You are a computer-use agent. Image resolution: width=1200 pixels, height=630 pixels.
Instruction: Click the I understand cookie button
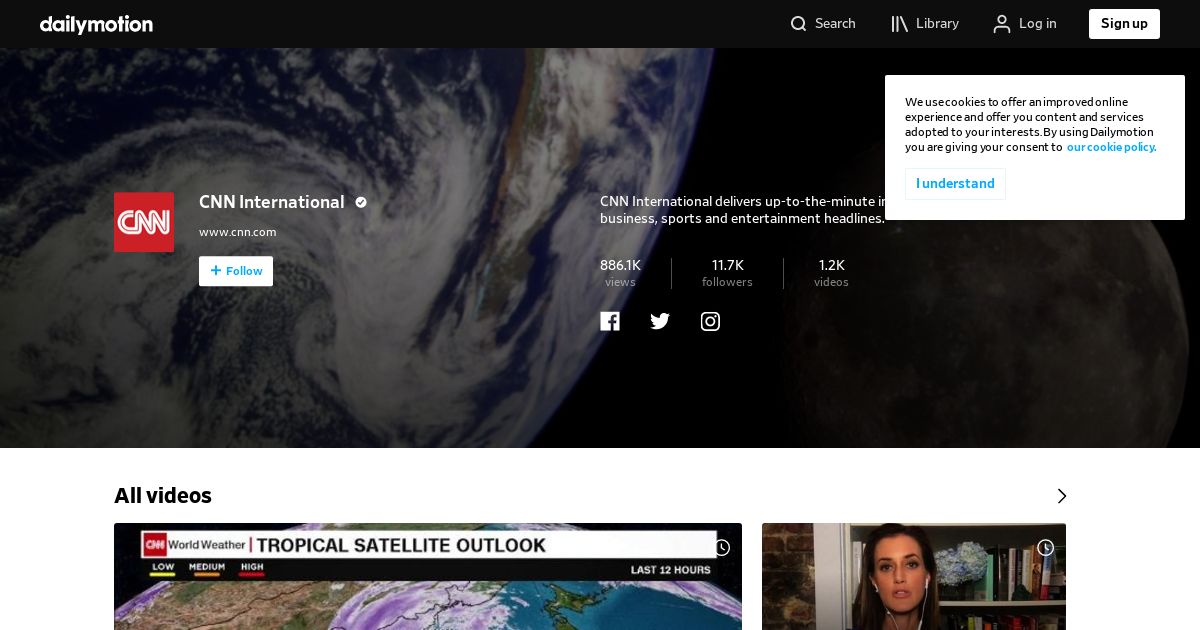click(x=955, y=184)
